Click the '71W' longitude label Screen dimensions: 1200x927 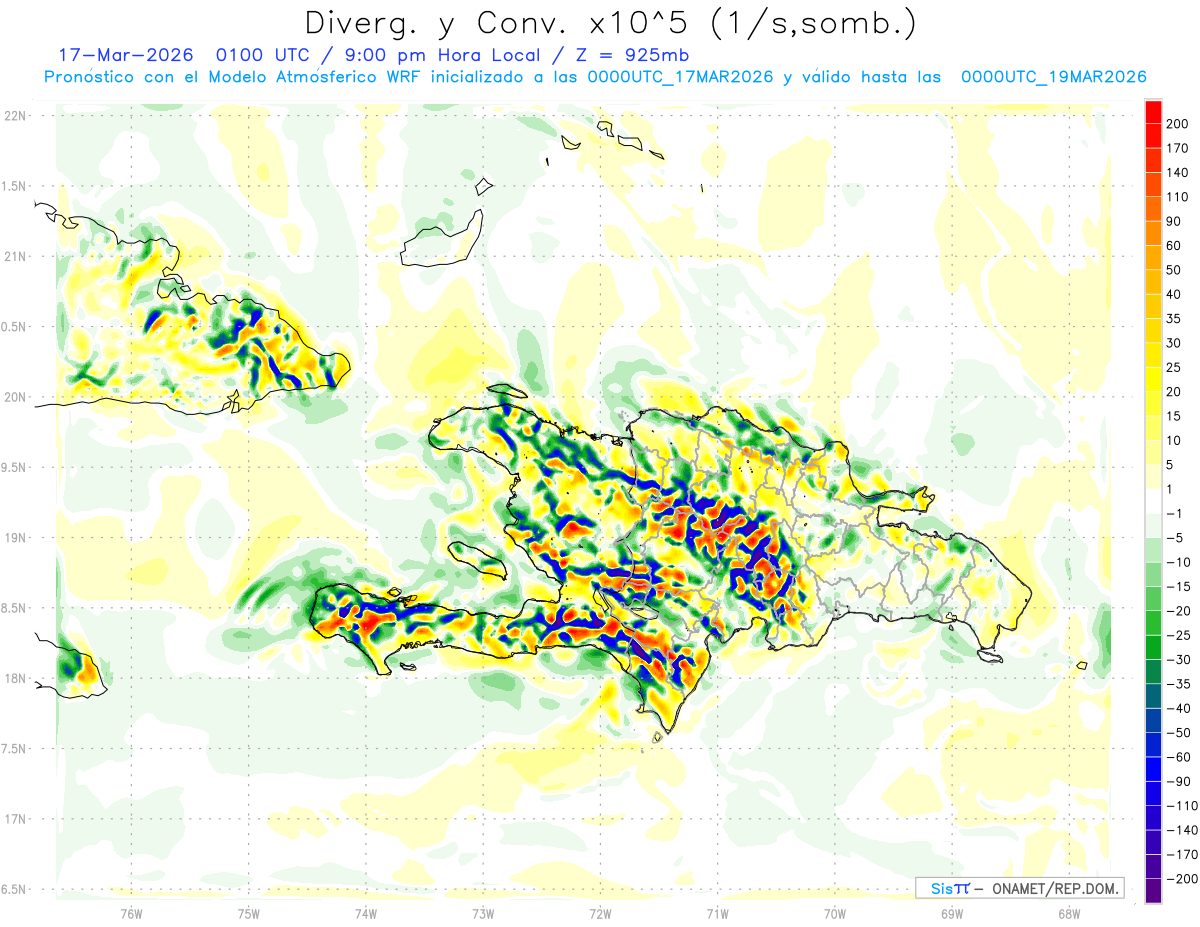point(717,914)
